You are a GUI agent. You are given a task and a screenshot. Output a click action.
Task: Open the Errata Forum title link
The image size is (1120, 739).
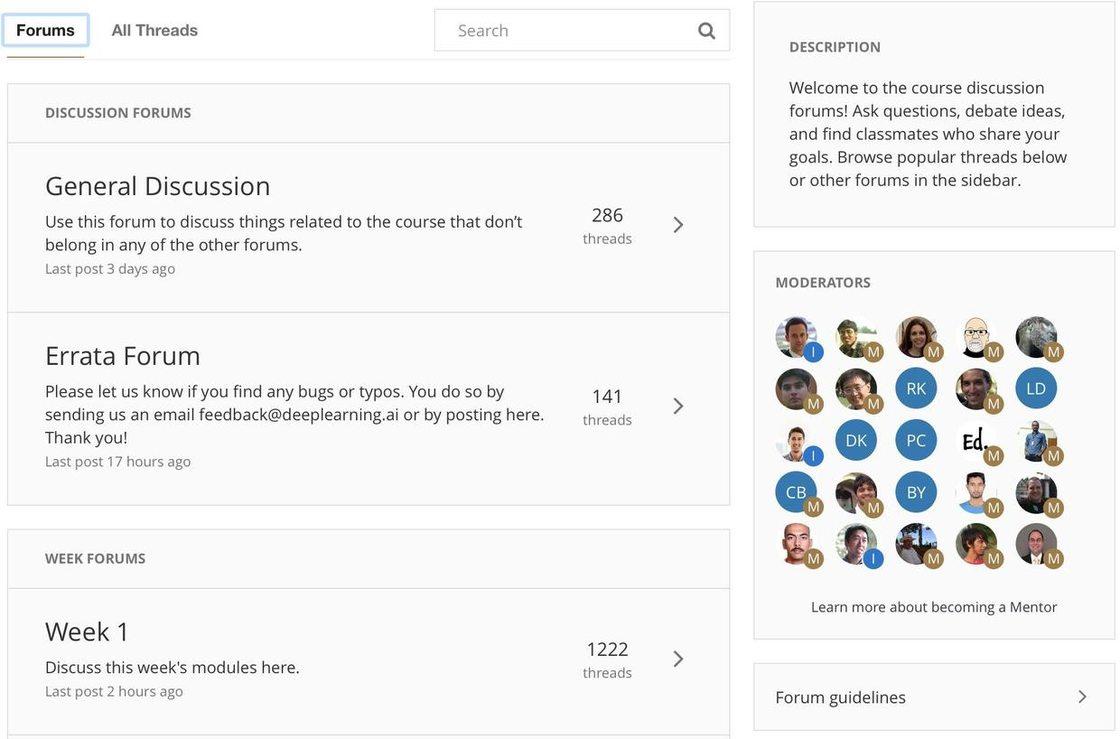[x=123, y=356]
